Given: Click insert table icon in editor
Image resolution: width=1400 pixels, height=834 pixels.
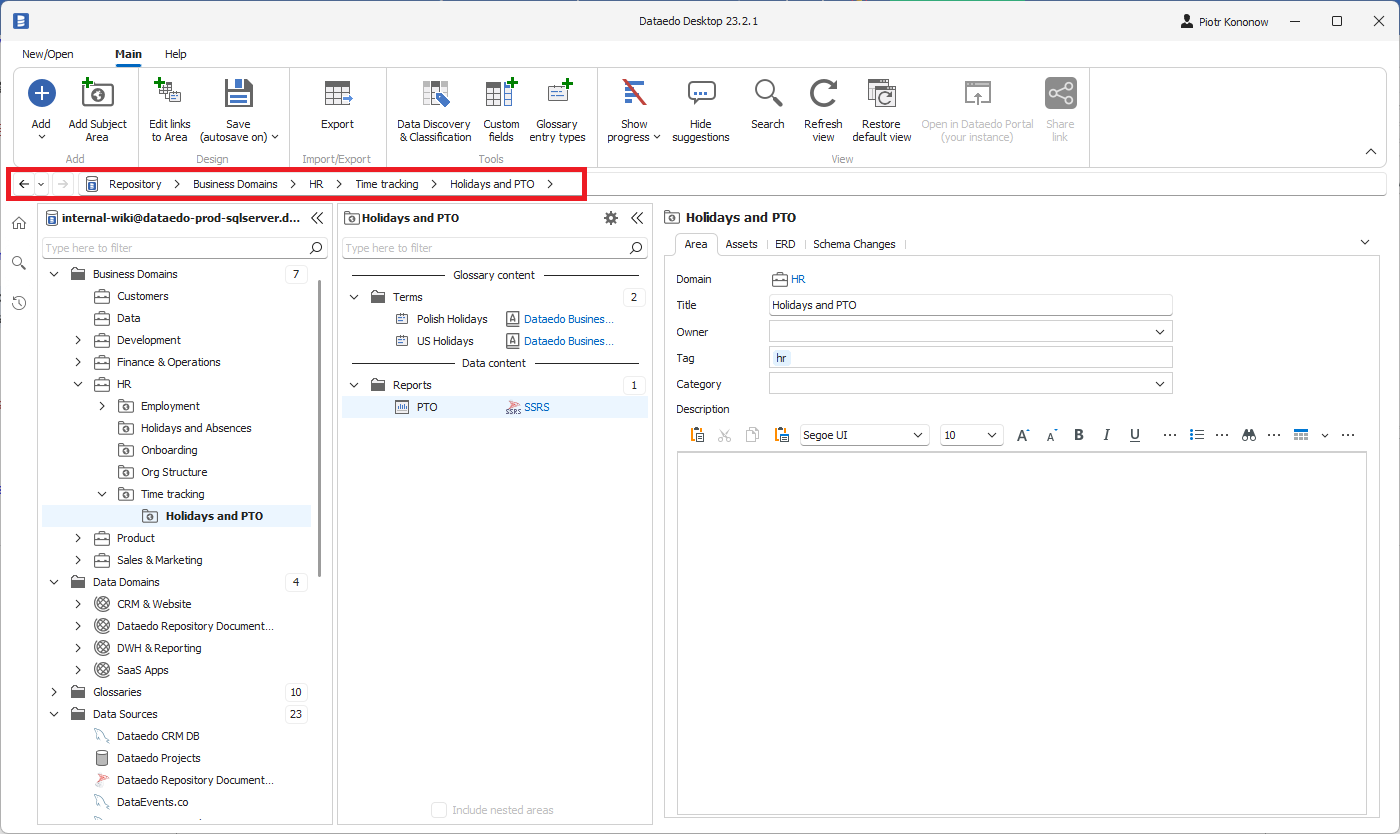Looking at the screenshot, I should coord(1301,435).
